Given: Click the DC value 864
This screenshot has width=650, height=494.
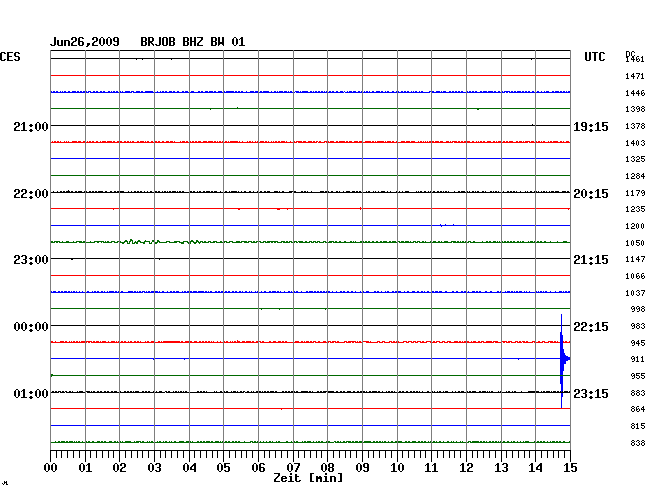Looking at the screenshot, I should click(x=638, y=409).
